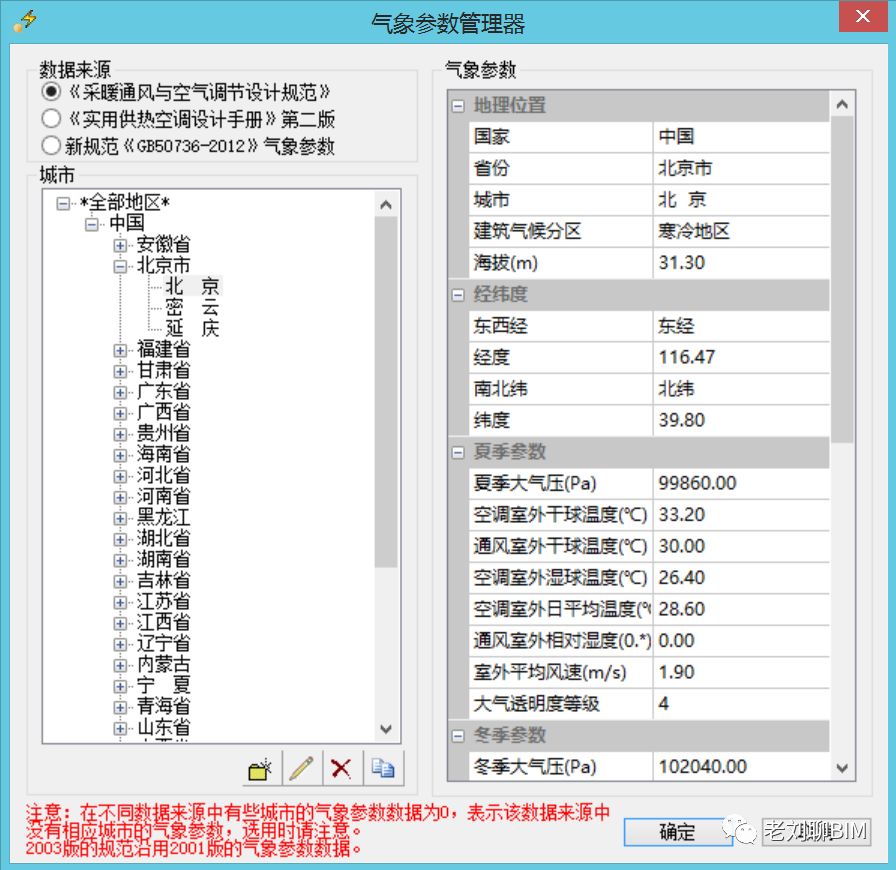Expand the 江苏省 node

click(x=120, y=602)
